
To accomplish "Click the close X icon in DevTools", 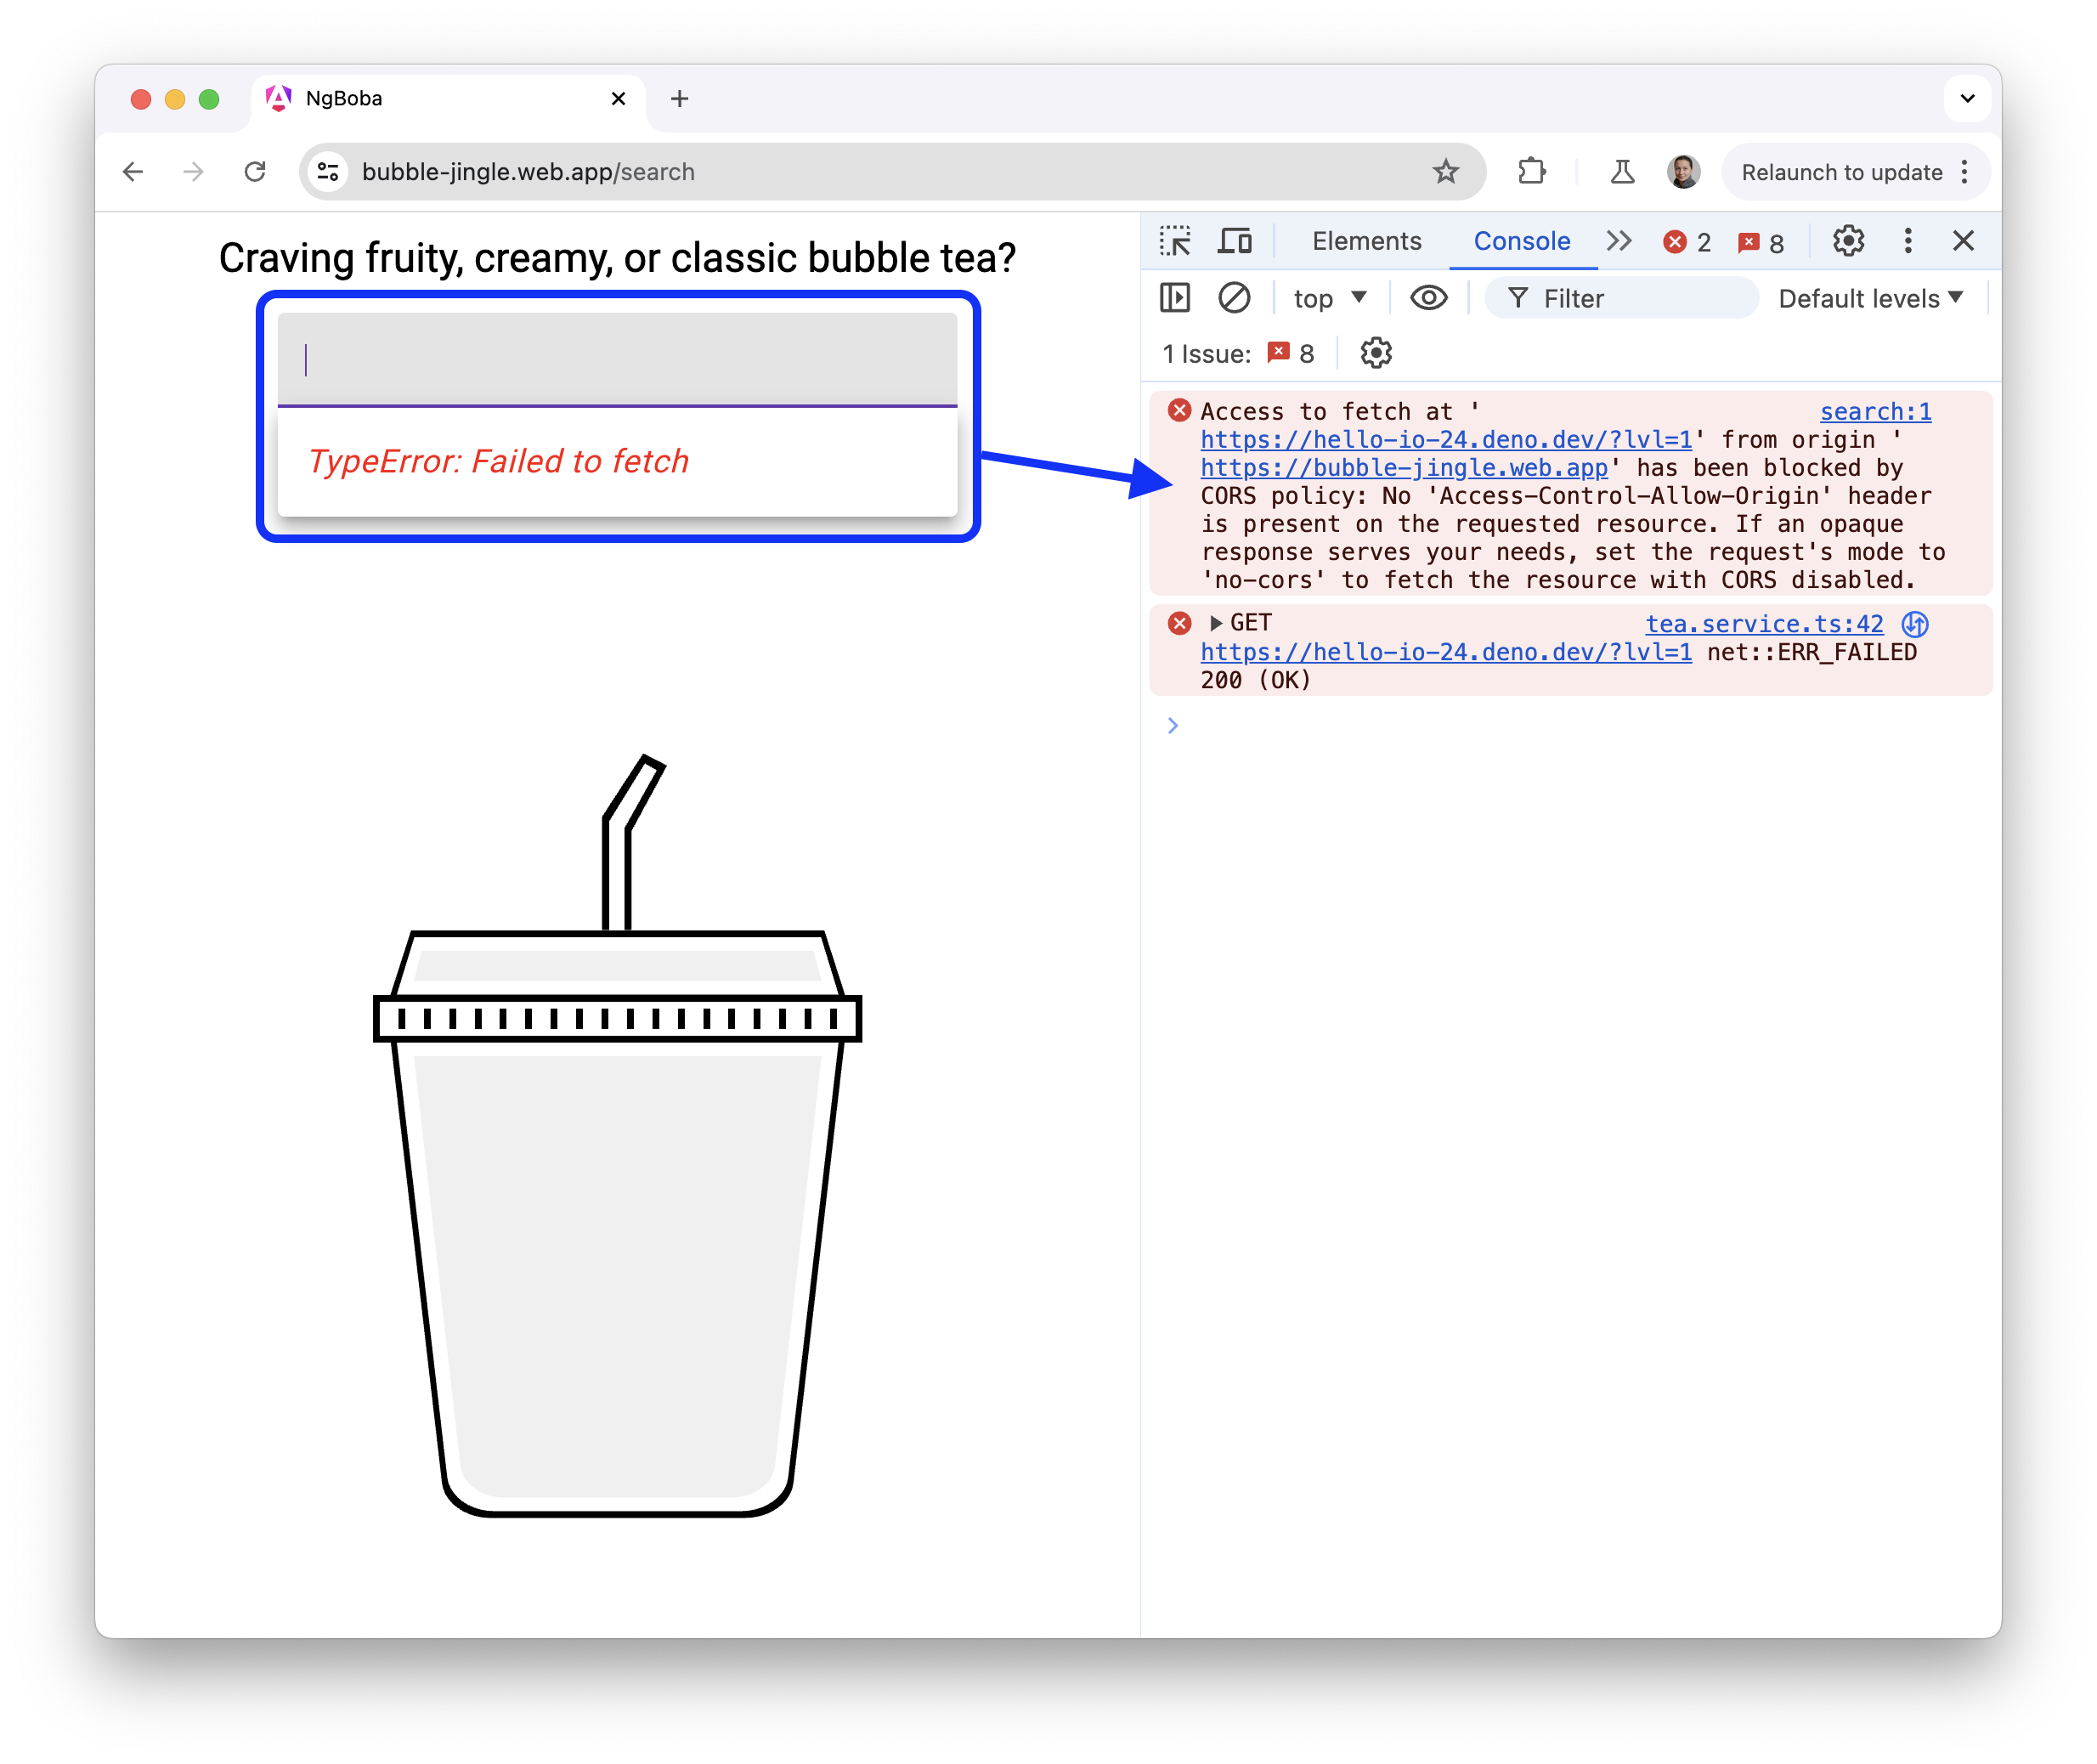I will point(1962,243).
